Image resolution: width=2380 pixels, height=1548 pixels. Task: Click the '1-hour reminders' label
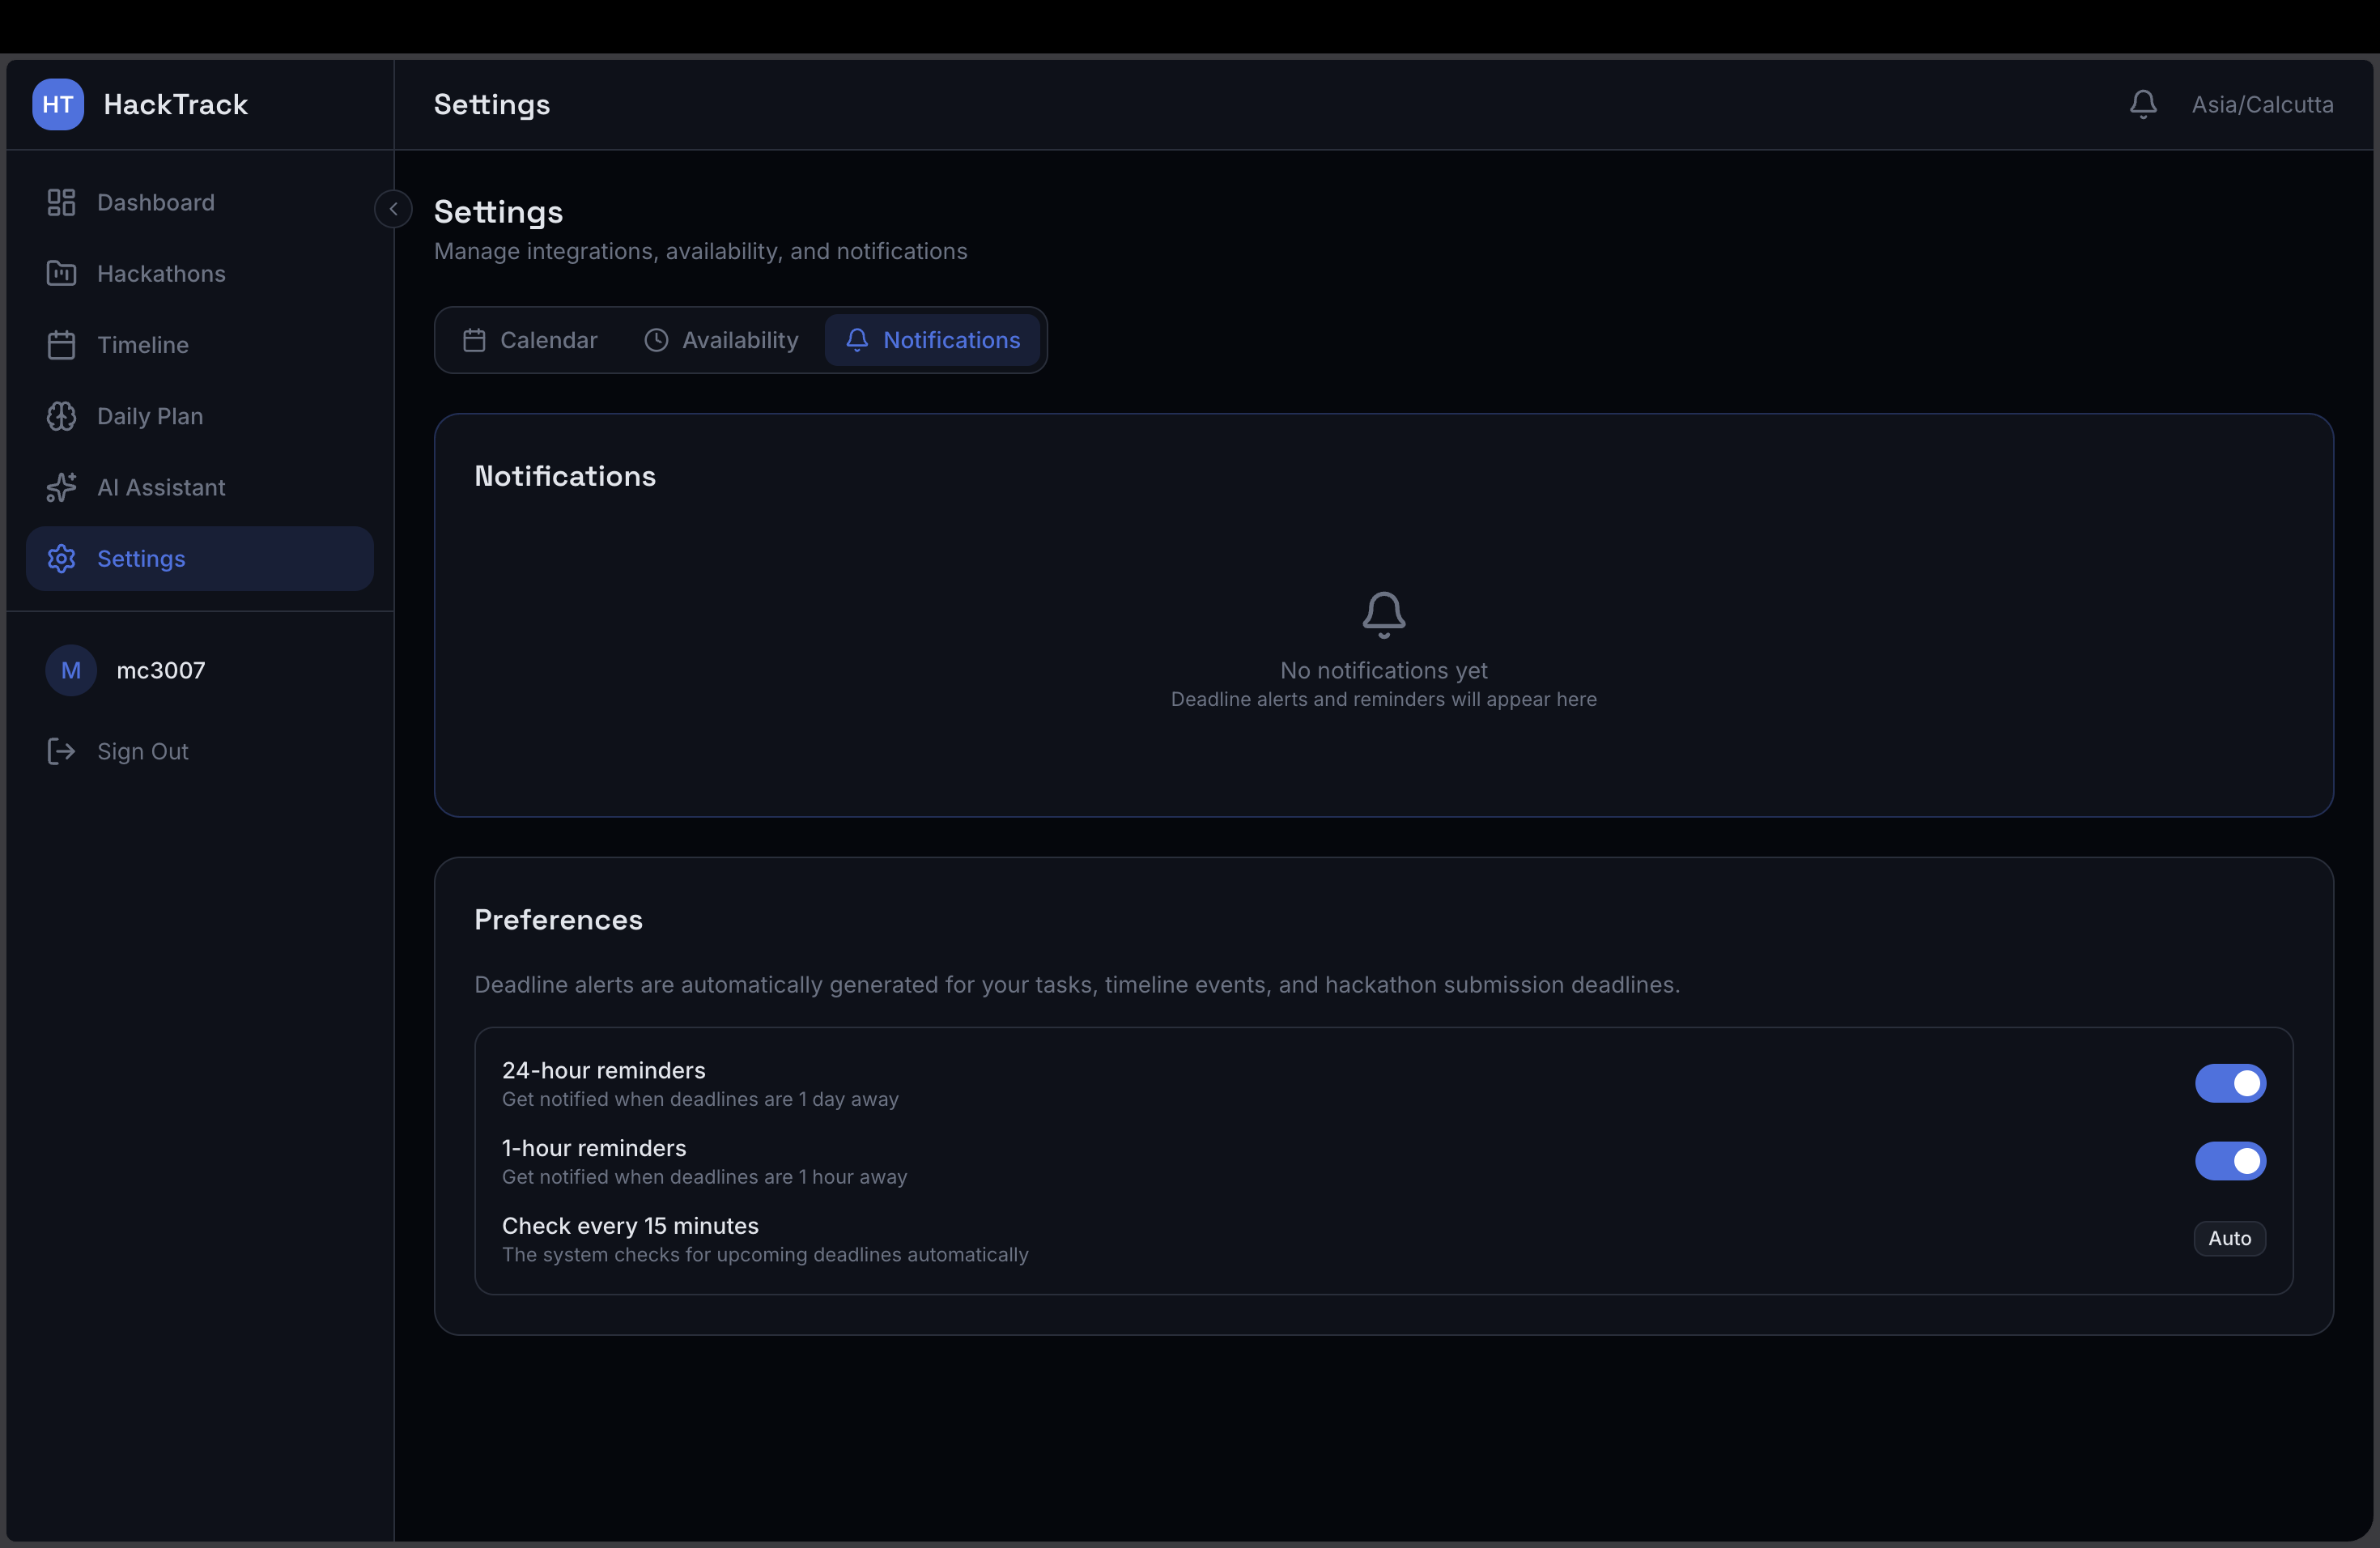[x=594, y=1148]
